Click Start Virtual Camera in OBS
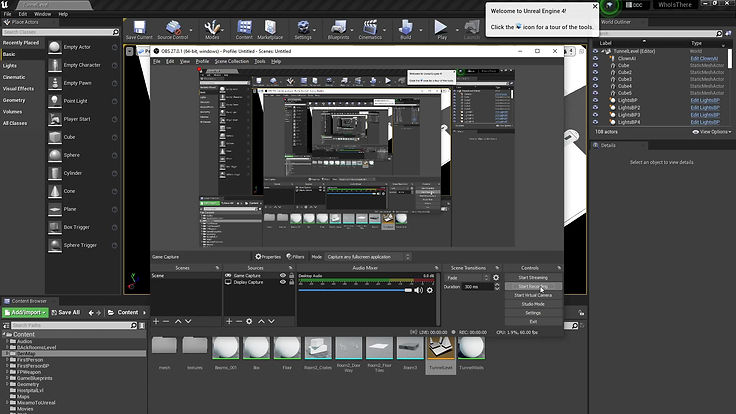 (533, 295)
